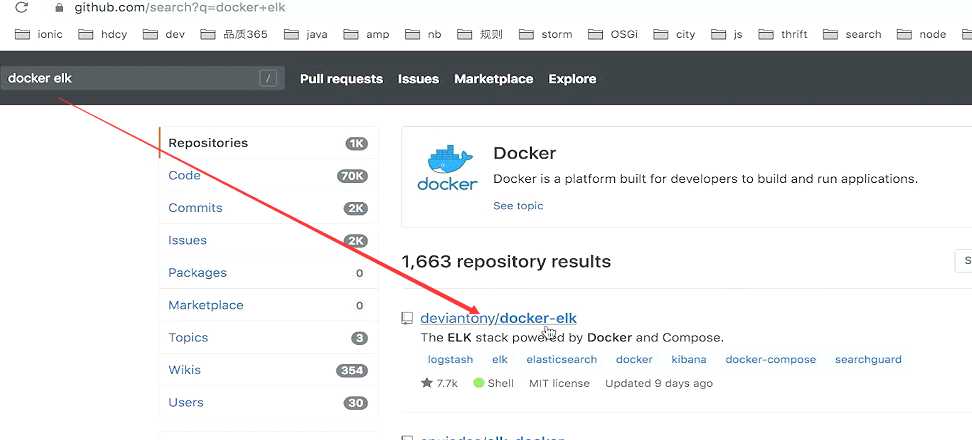
Task: Open the js bookmarks folder
Action: 727,34
